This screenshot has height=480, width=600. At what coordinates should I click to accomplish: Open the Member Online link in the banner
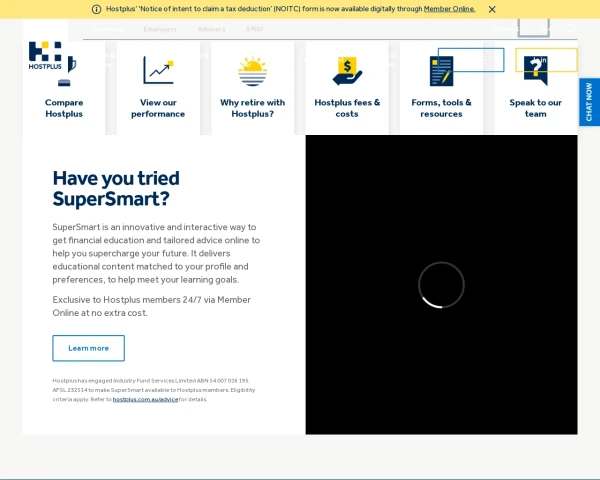tap(449, 9)
